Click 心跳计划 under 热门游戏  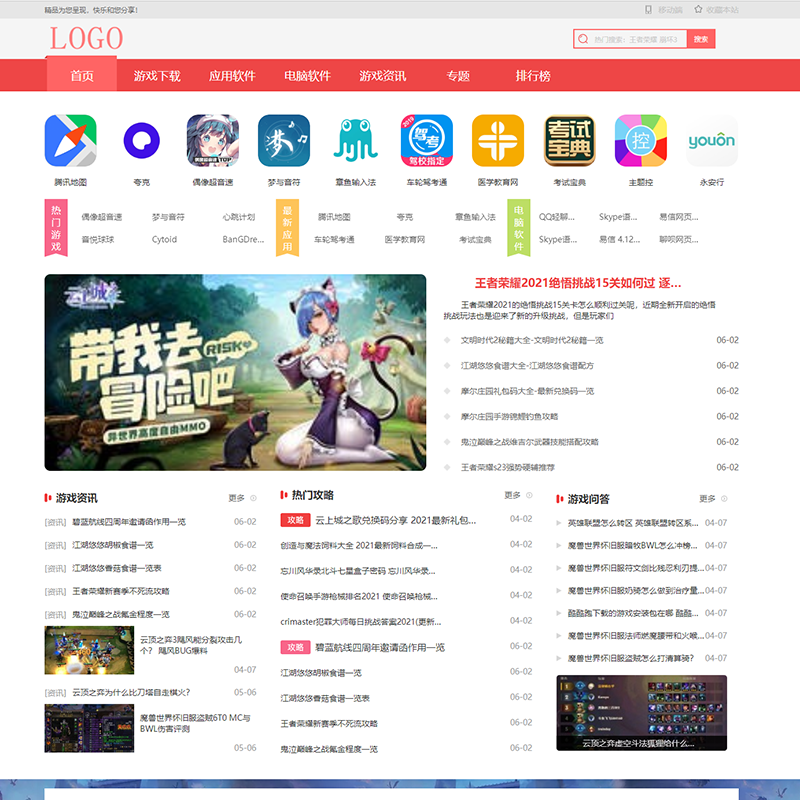coord(238,217)
